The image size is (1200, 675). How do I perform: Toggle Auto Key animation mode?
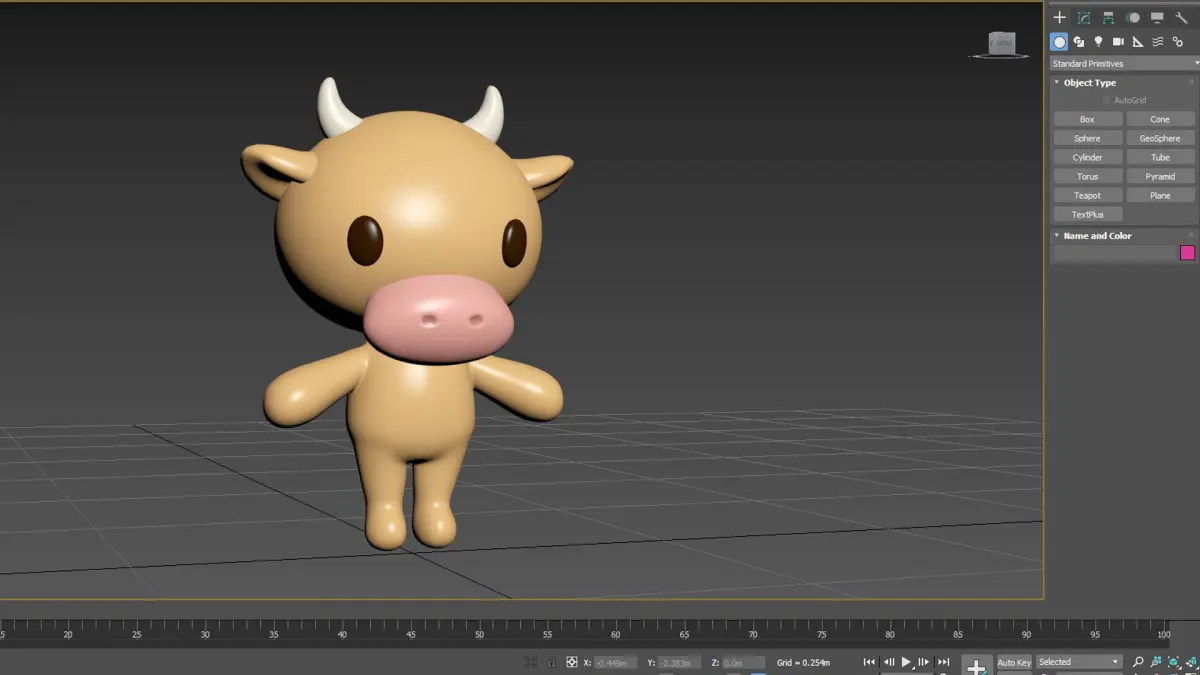[1014, 662]
